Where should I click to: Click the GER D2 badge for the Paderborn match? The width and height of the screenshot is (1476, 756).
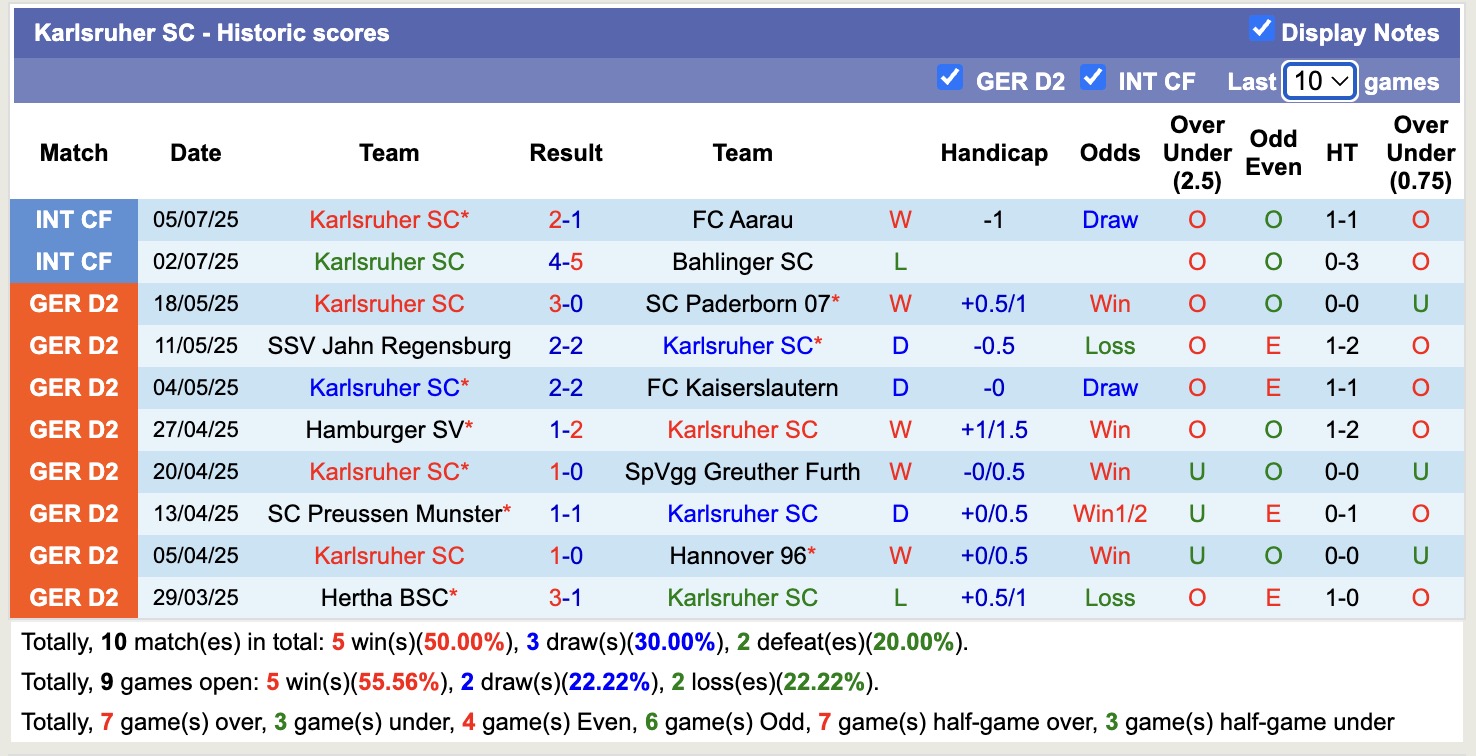click(74, 303)
